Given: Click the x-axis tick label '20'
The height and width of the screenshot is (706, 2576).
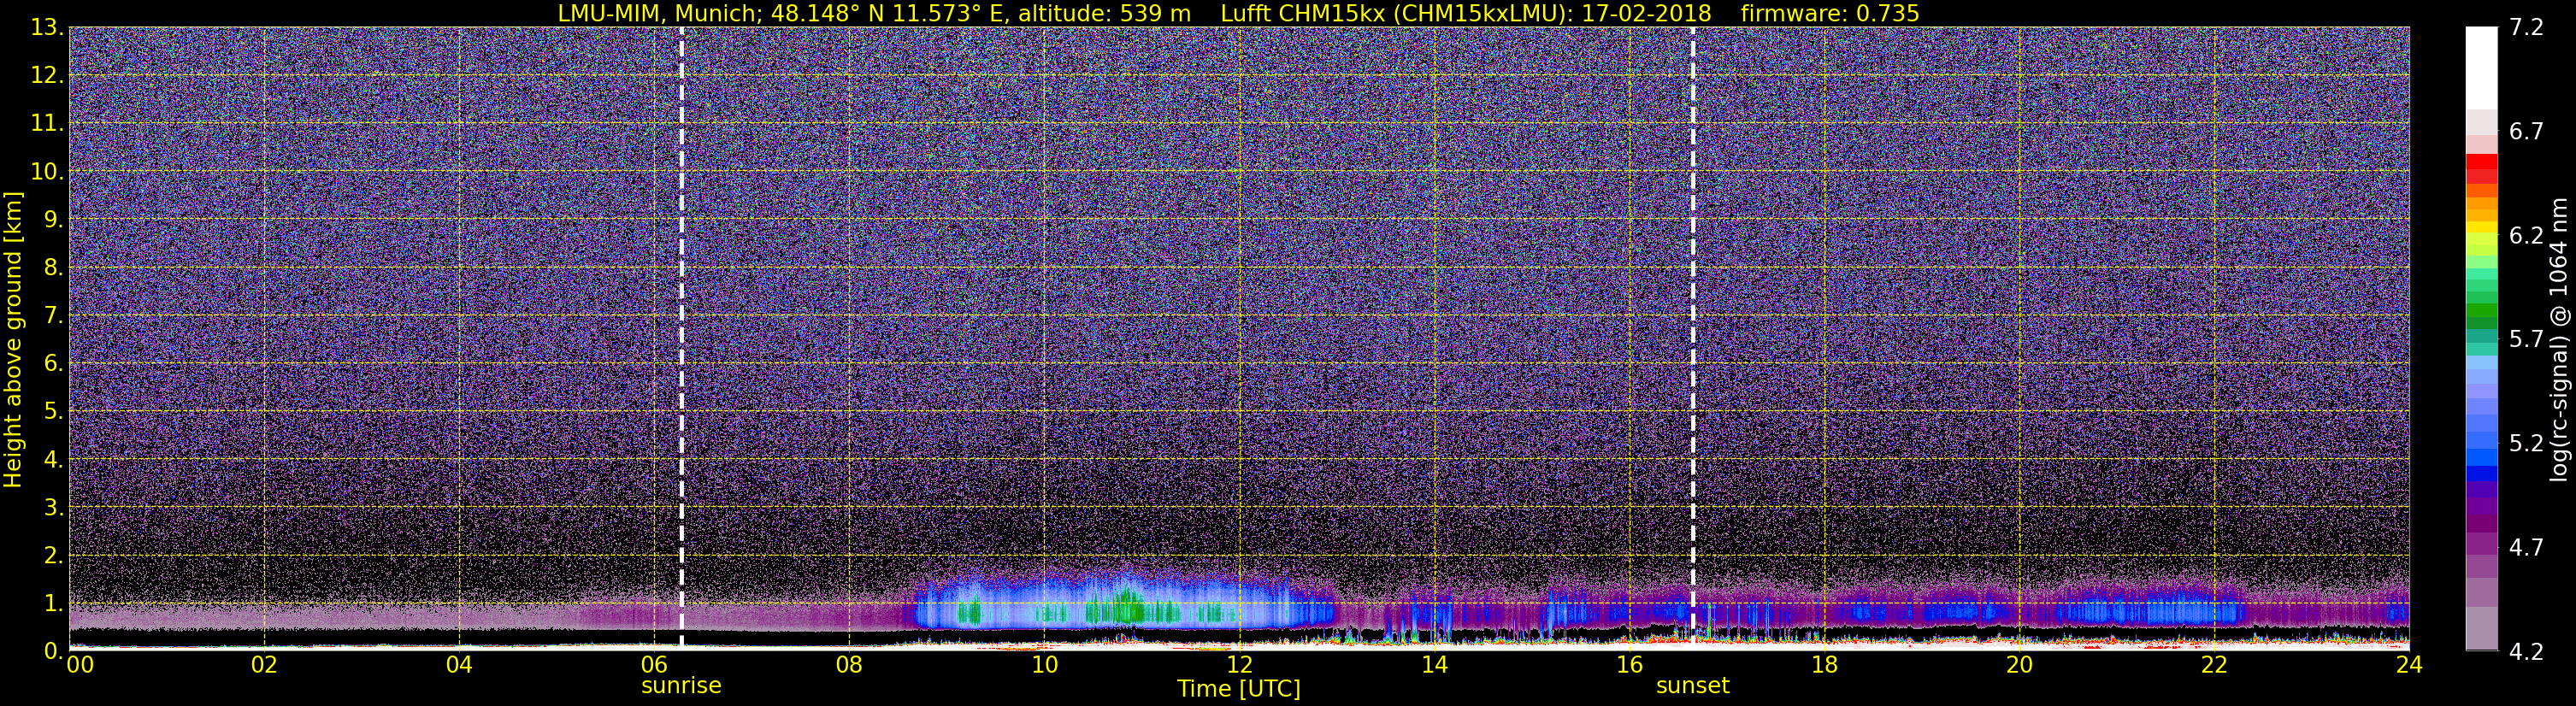Looking at the screenshot, I should 2019,665.
